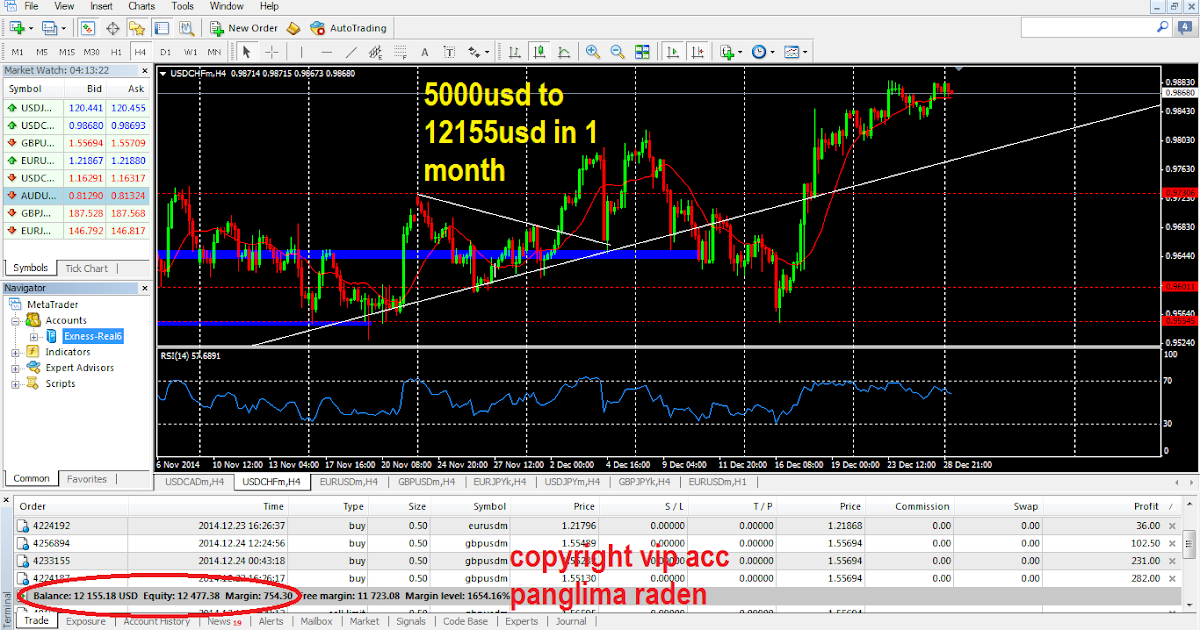Zoom out on the chart

click(618, 52)
